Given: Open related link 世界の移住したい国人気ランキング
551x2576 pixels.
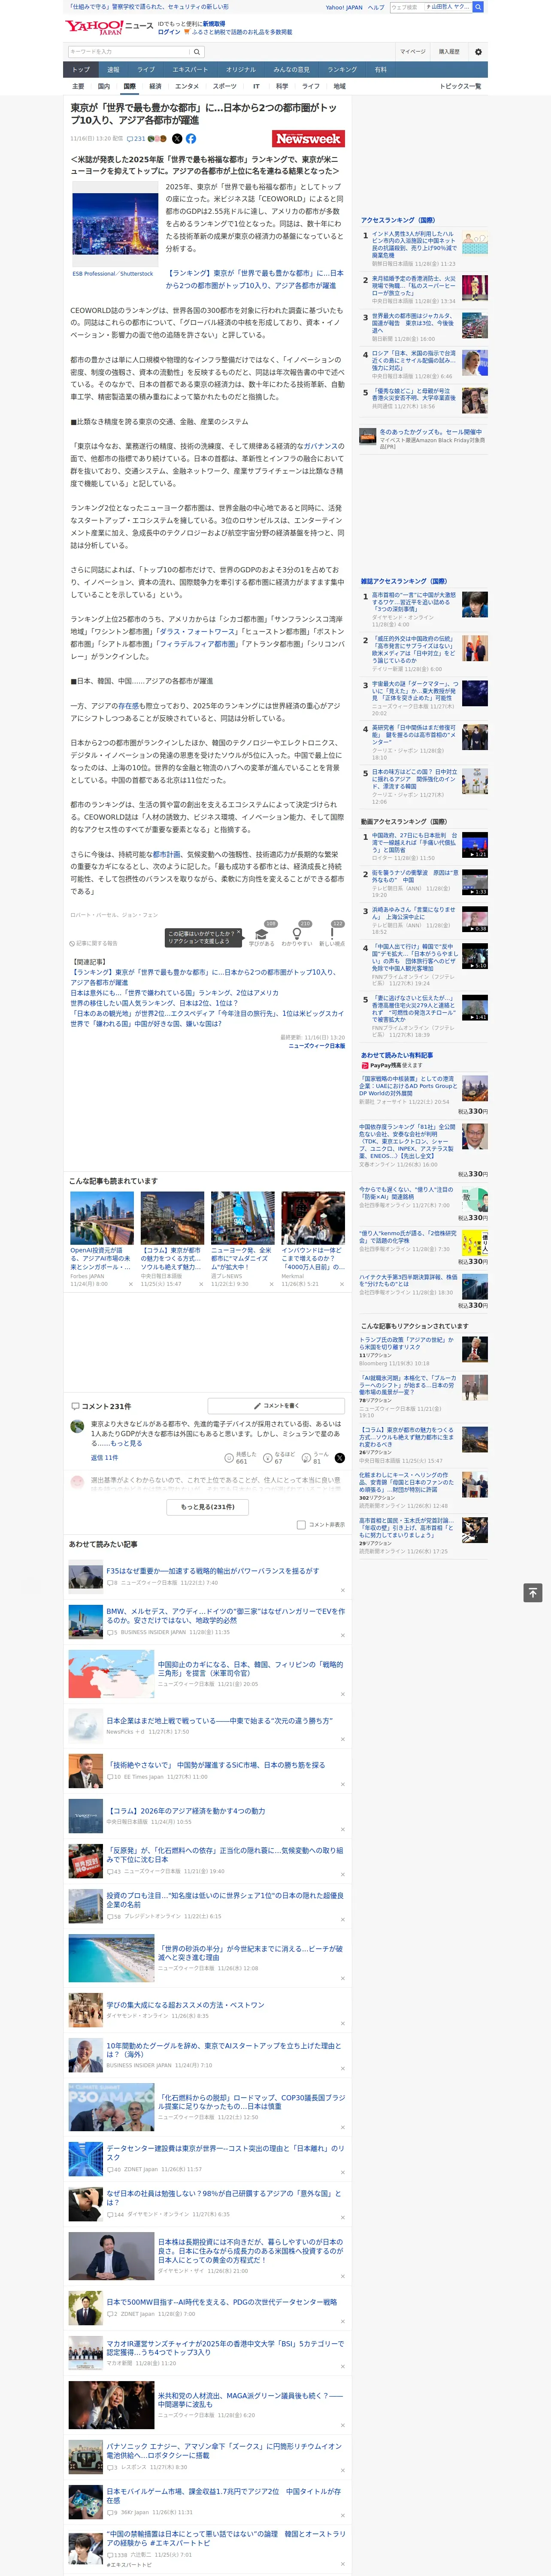Looking at the screenshot, I should (153, 1003).
